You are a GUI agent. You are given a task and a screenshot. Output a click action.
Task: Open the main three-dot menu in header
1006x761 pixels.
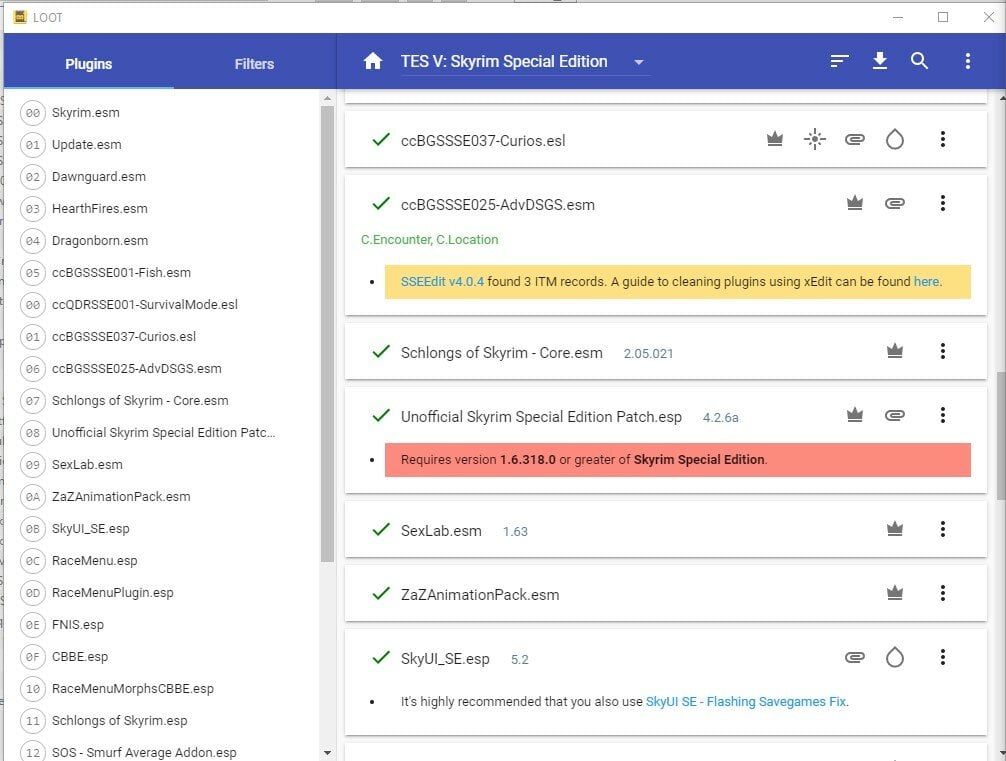[x=968, y=61]
